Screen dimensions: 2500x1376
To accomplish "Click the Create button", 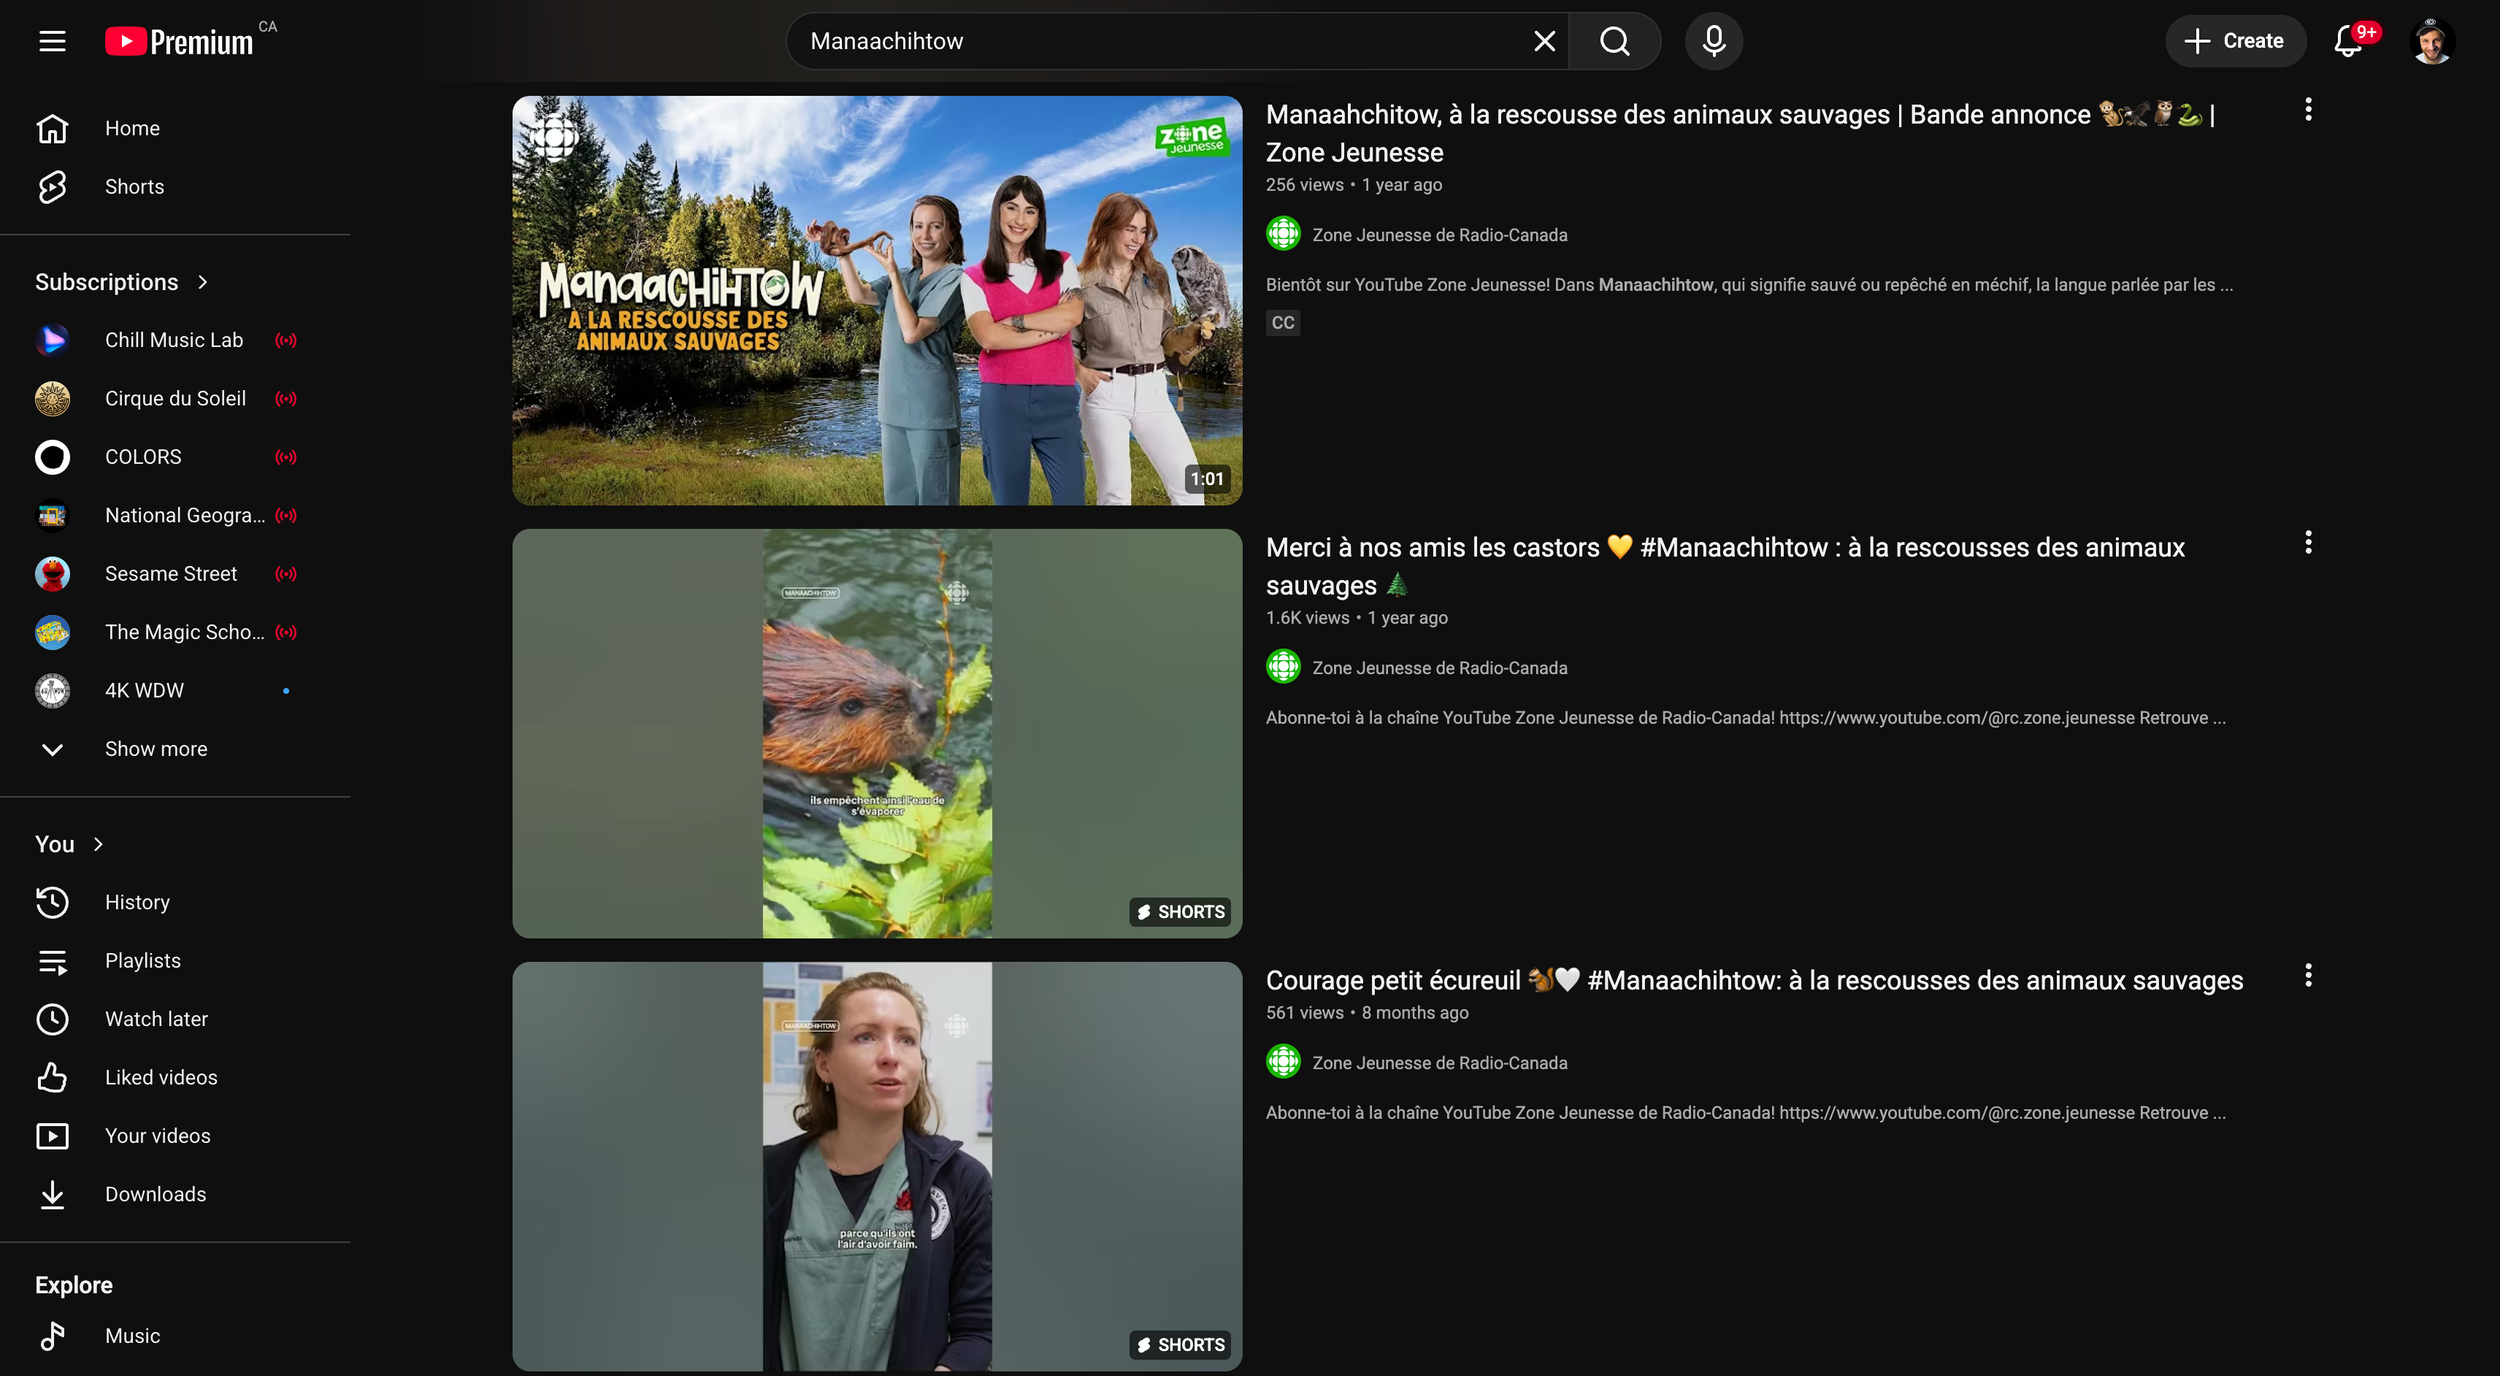I will pos(2235,41).
